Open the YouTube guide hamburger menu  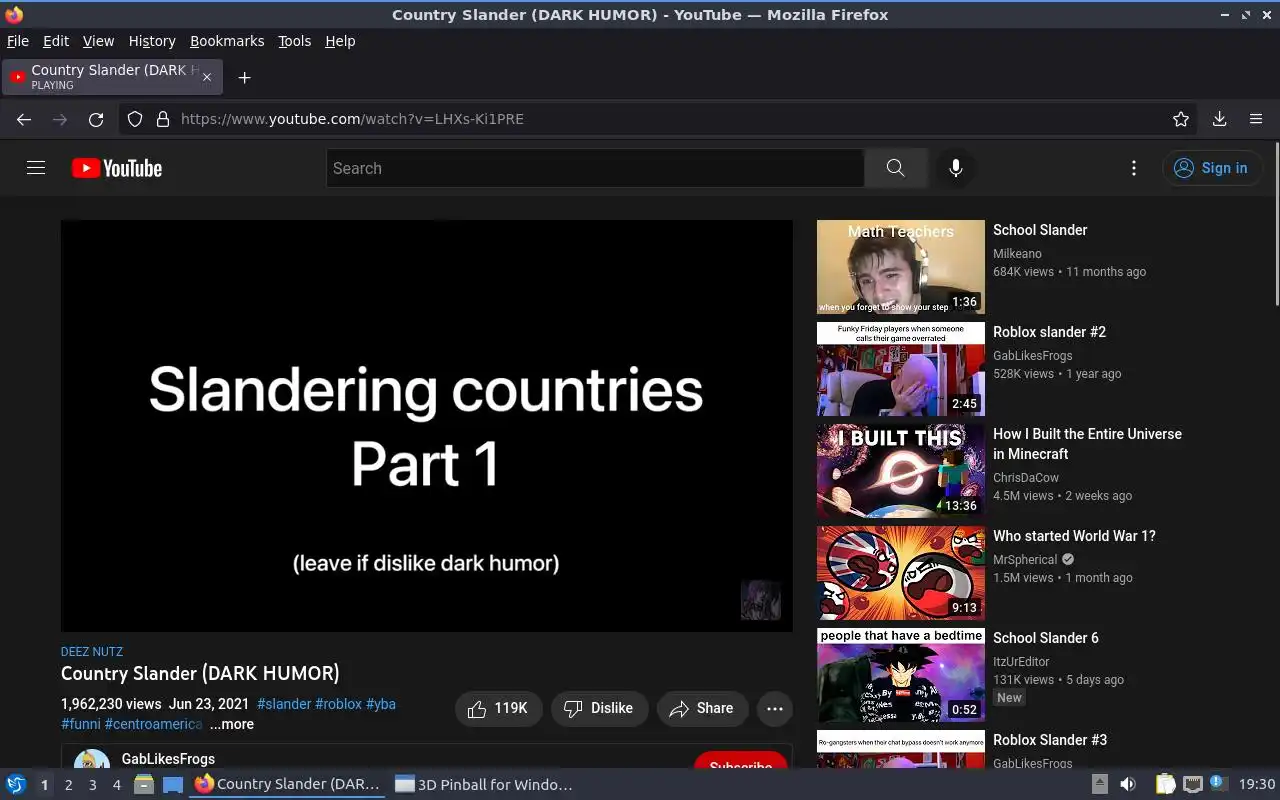(36, 168)
